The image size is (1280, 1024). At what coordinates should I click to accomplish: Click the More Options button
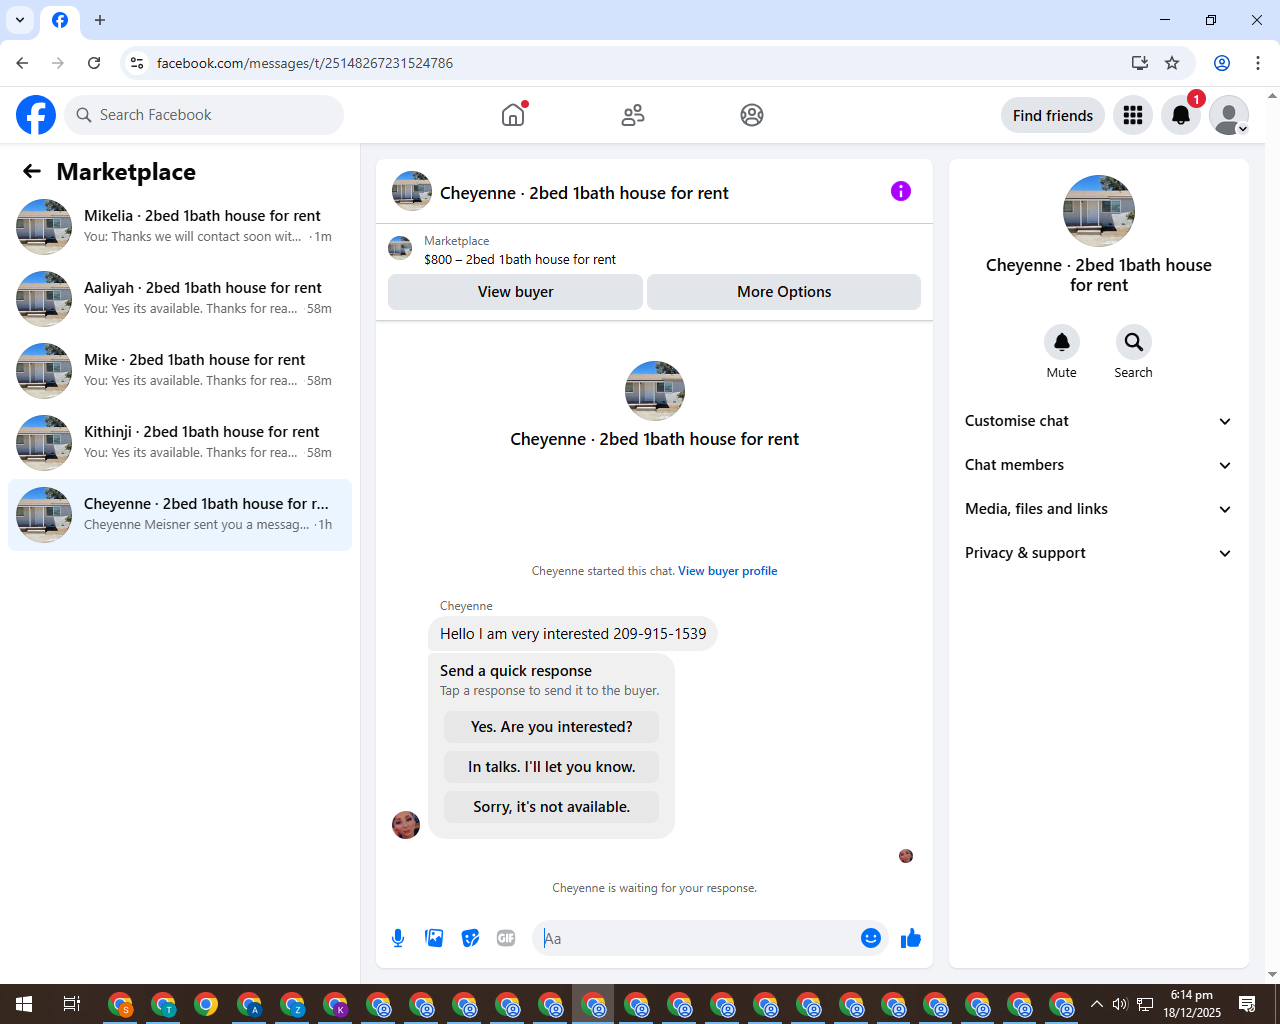(784, 292)
